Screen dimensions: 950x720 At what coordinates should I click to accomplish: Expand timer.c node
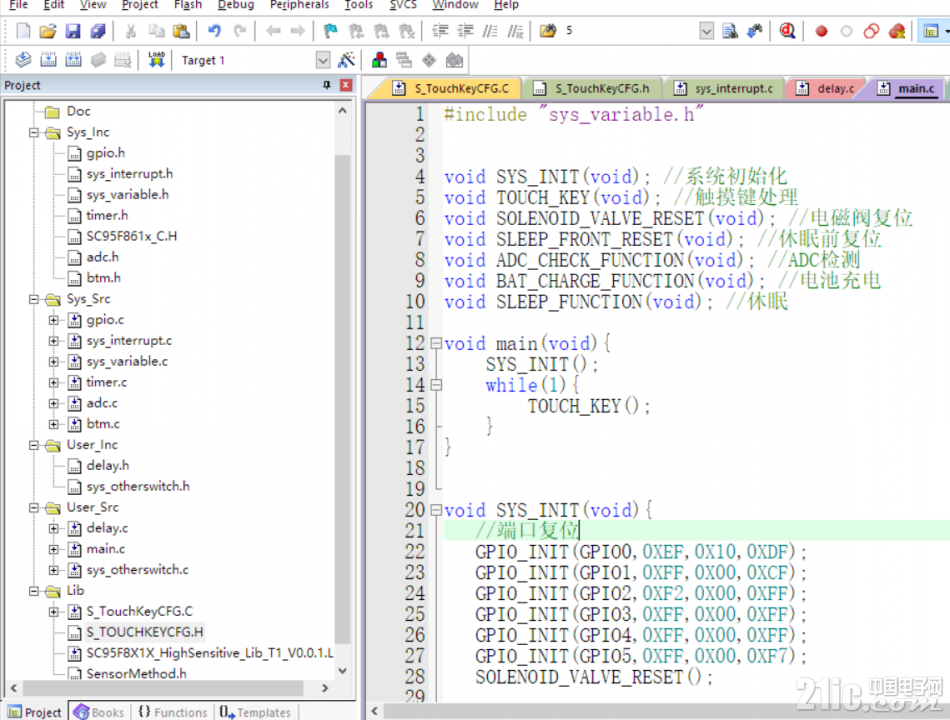pyautogui.click(x=54, y=382)
